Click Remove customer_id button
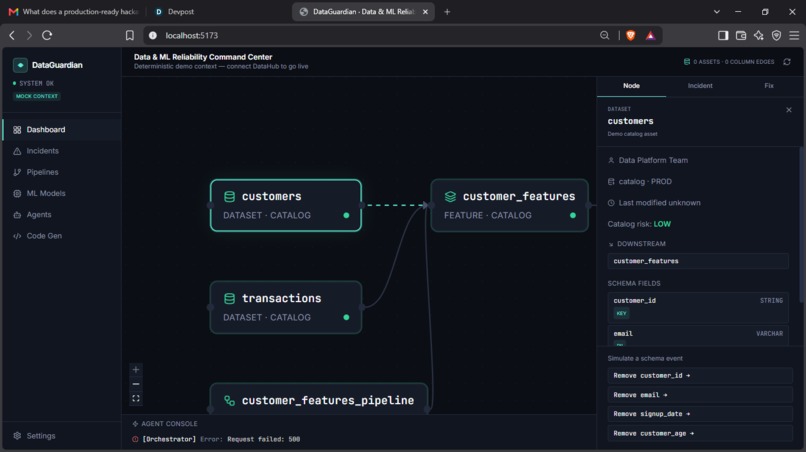Image resolution: width=806 pixels, height=452 pixels. pos(699,375)
